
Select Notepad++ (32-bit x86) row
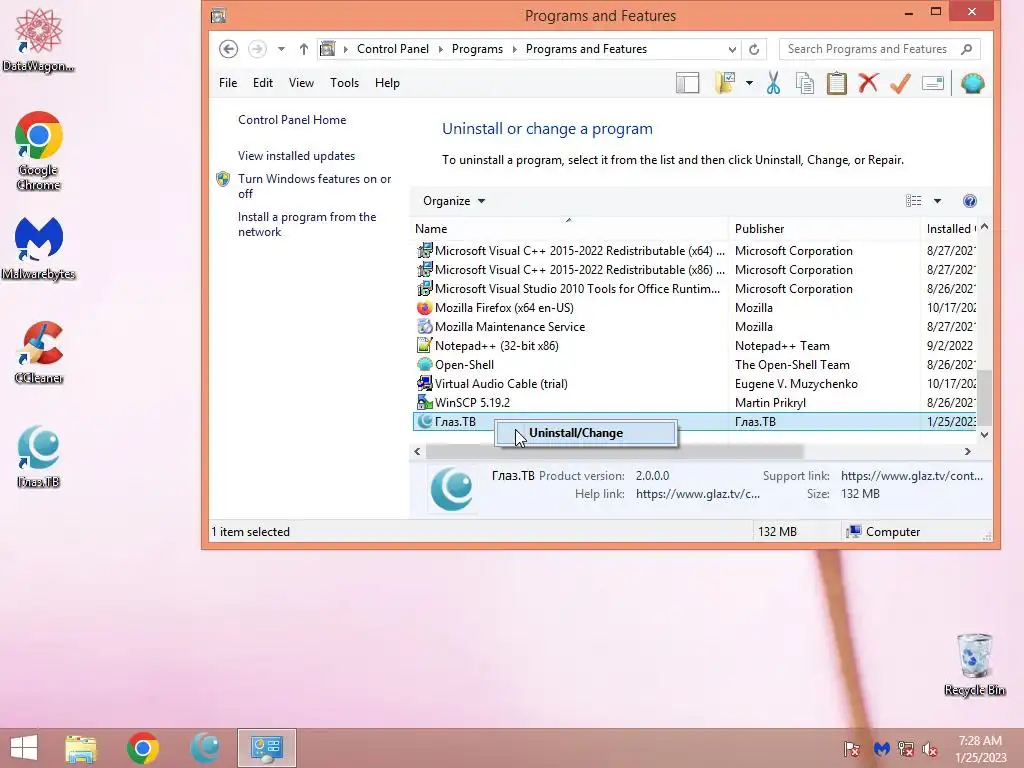tap(695, 346)
